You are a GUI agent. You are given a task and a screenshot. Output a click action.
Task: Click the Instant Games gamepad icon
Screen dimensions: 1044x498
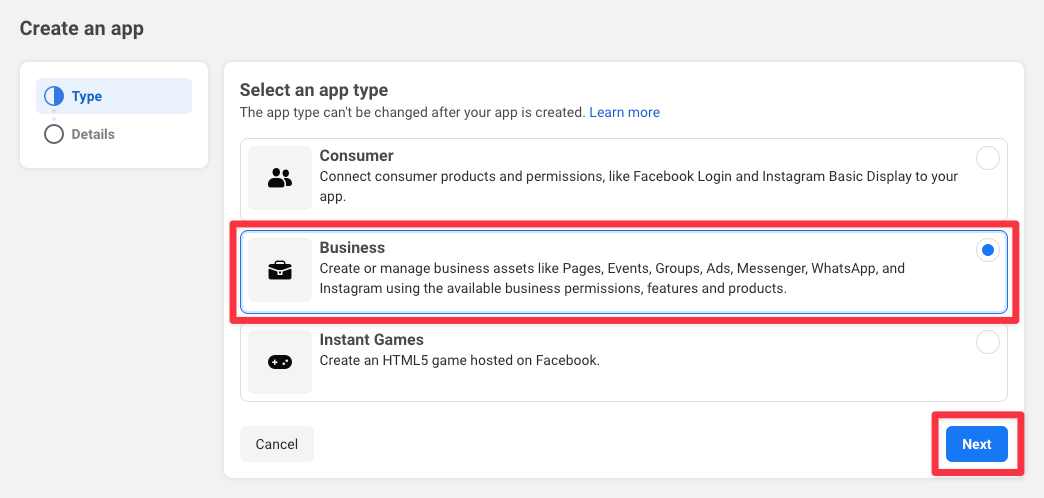pyautogui.click(x=280, y=362)
